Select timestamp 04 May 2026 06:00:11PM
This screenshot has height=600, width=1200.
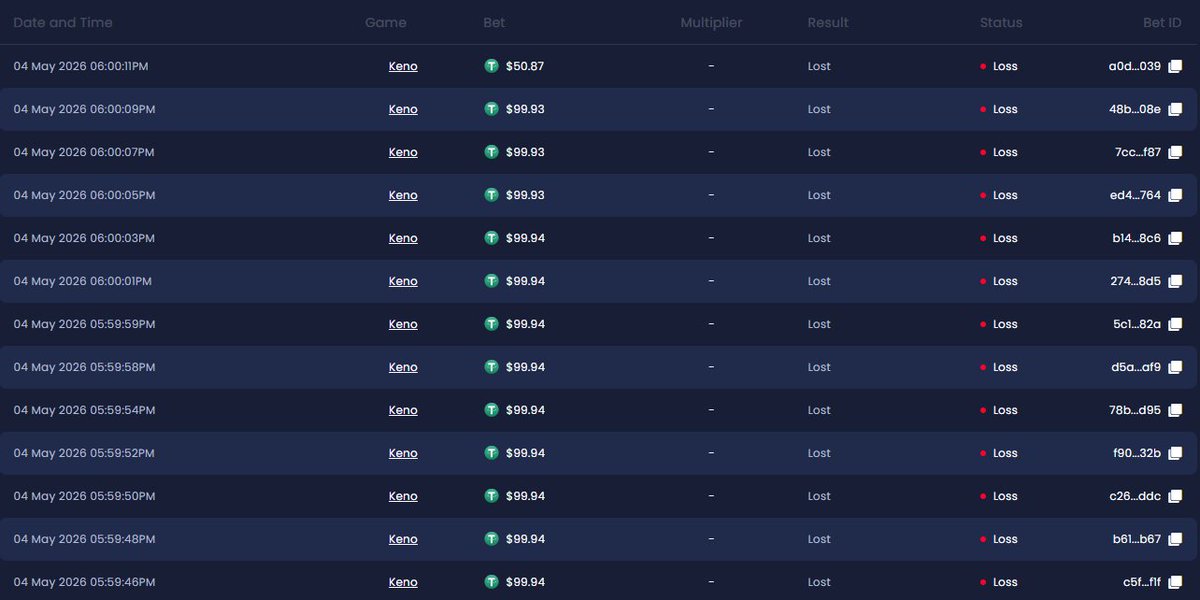click(81, 66)
